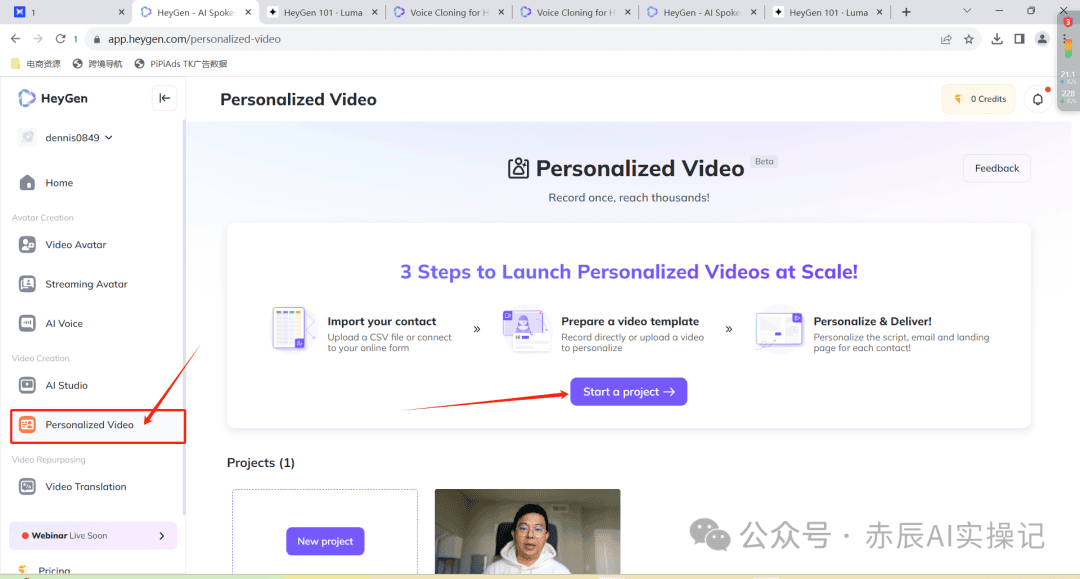This screenshot has width=1080, height=579.
Task: Expand the dennis0849 account dropdown
Action: [108, 138]
